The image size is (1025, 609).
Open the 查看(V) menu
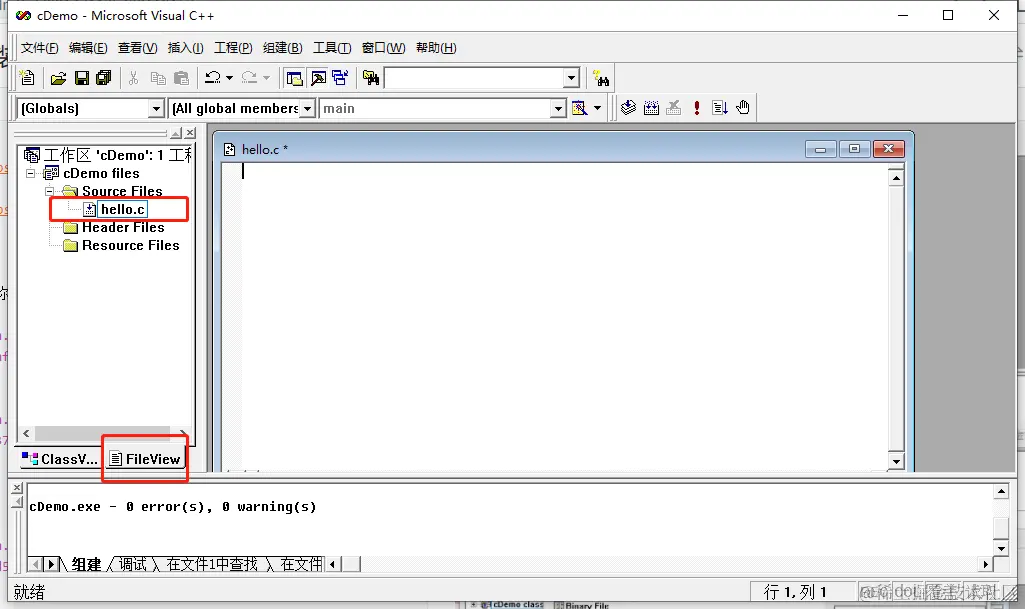pos(137,48)
